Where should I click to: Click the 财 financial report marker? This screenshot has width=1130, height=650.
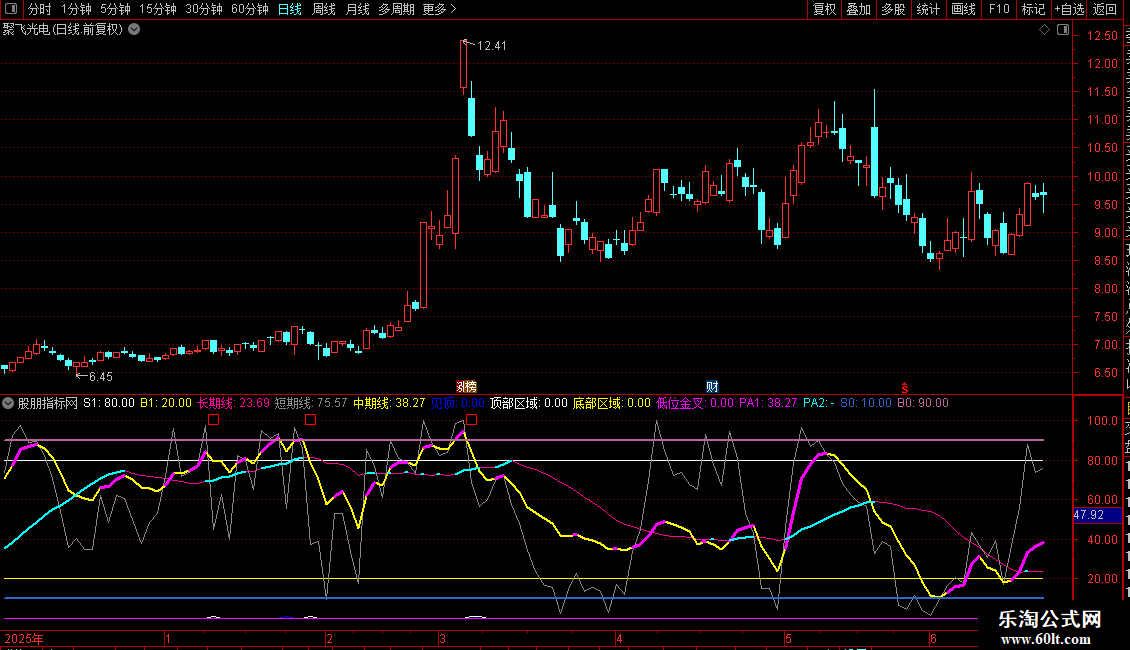point(712,387)
